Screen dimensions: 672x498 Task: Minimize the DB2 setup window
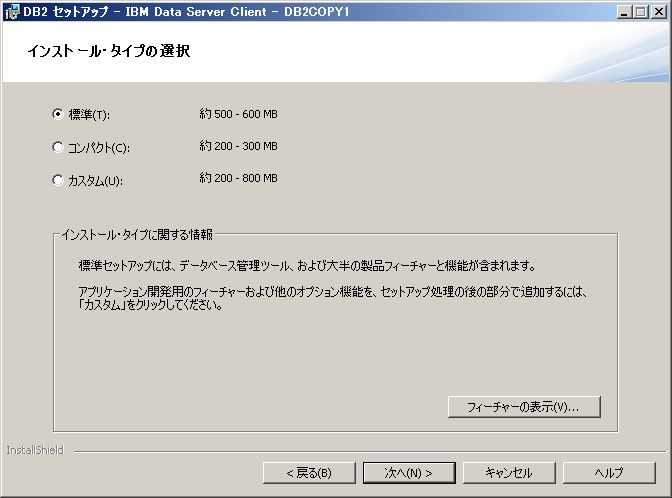624,12
